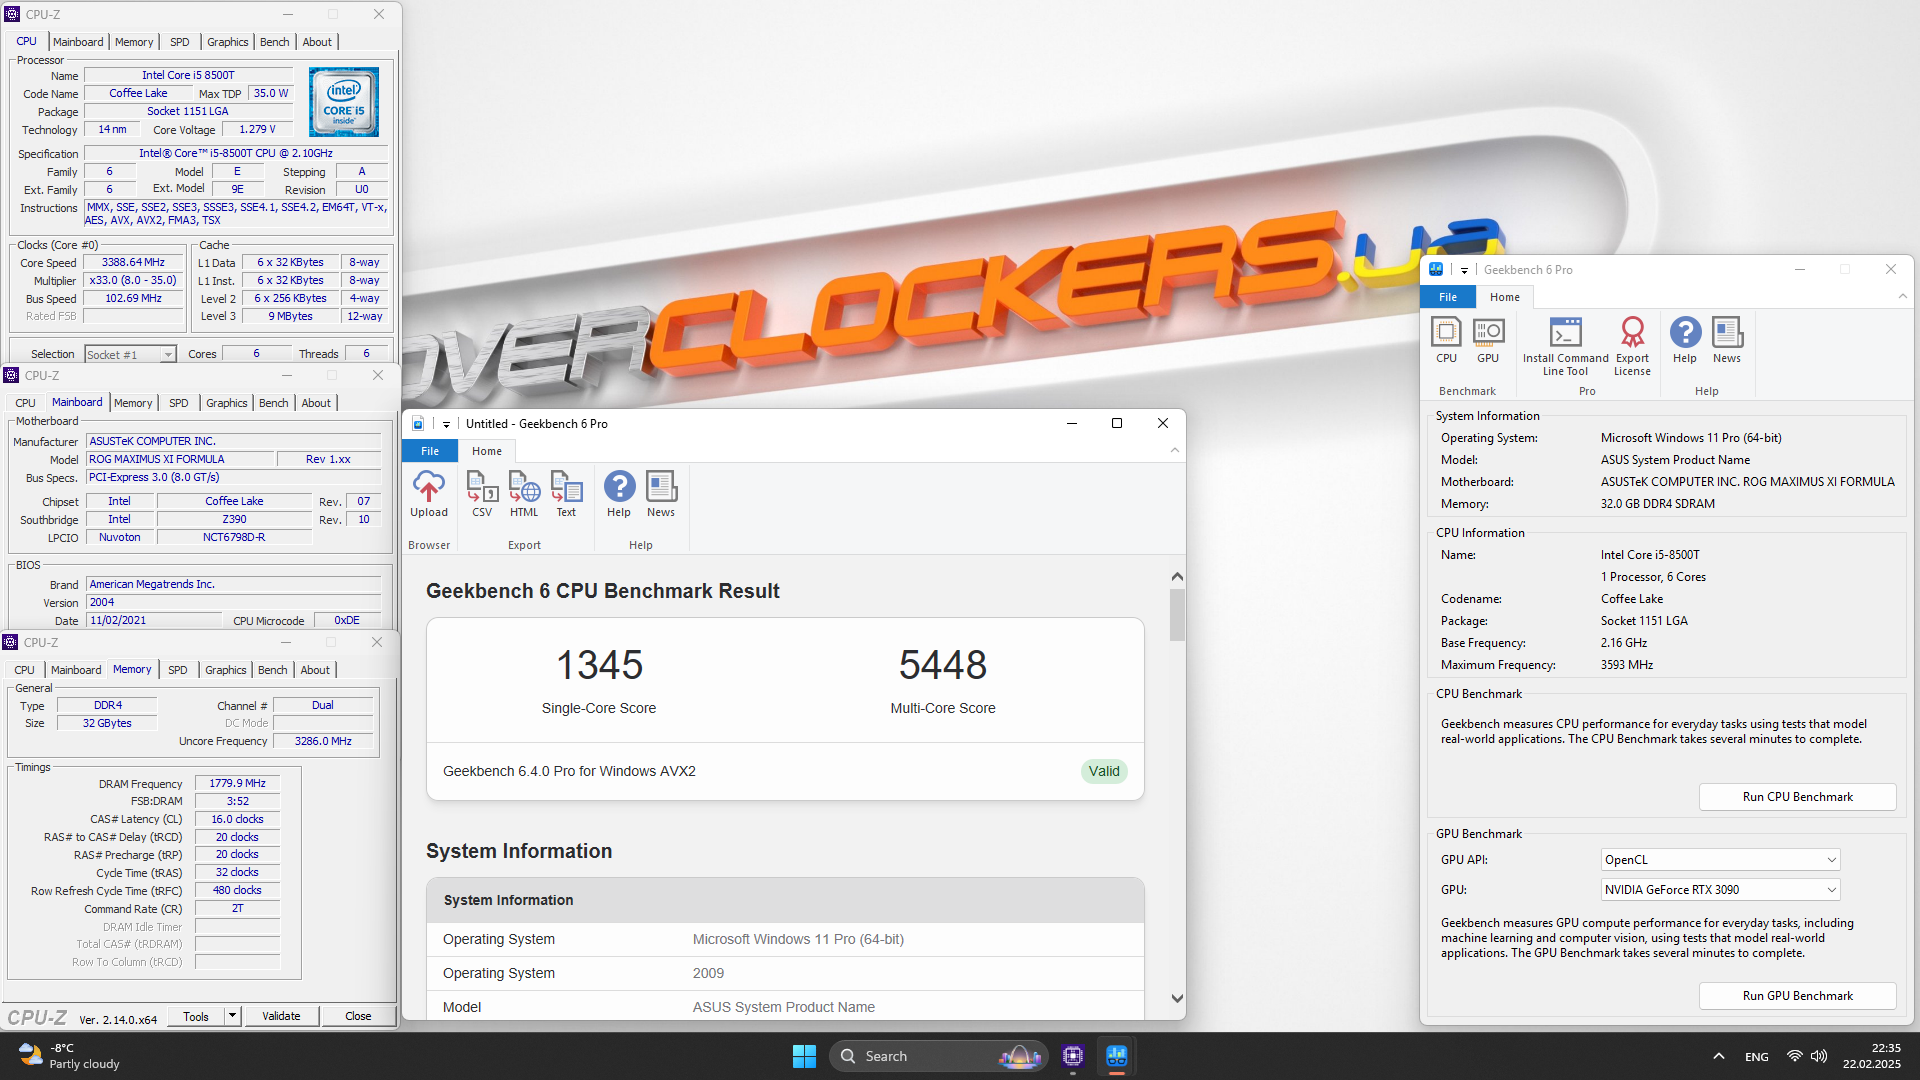Click the CPU-Z taskbar icon
Viewport: 1920px width, 1080px height.
coord(1073,1056)
